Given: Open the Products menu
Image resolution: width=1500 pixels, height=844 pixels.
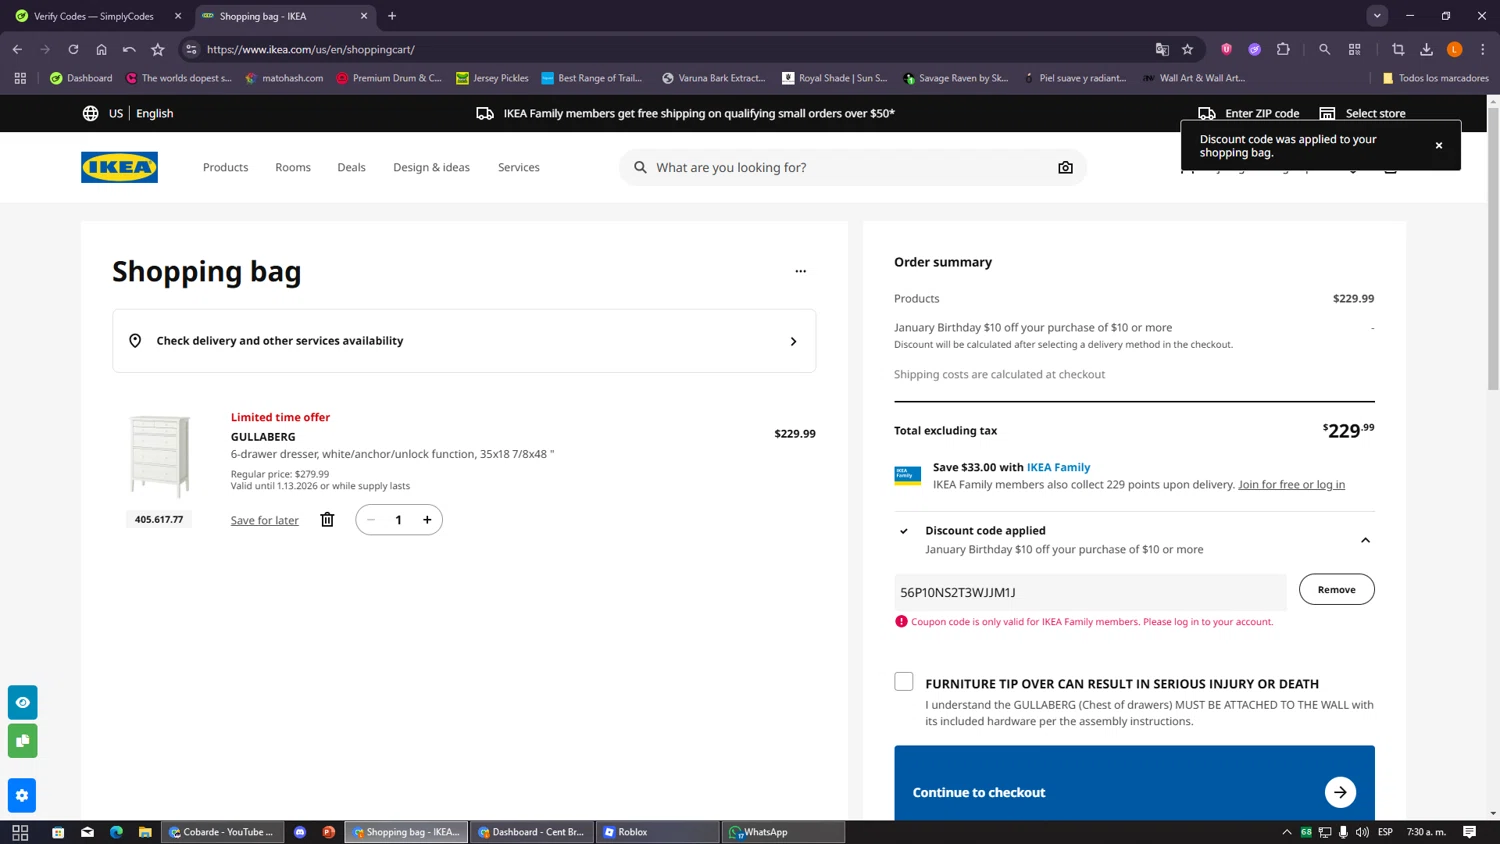Looking at the screenshot, I should pyautogui.click(x=225, y=167).
